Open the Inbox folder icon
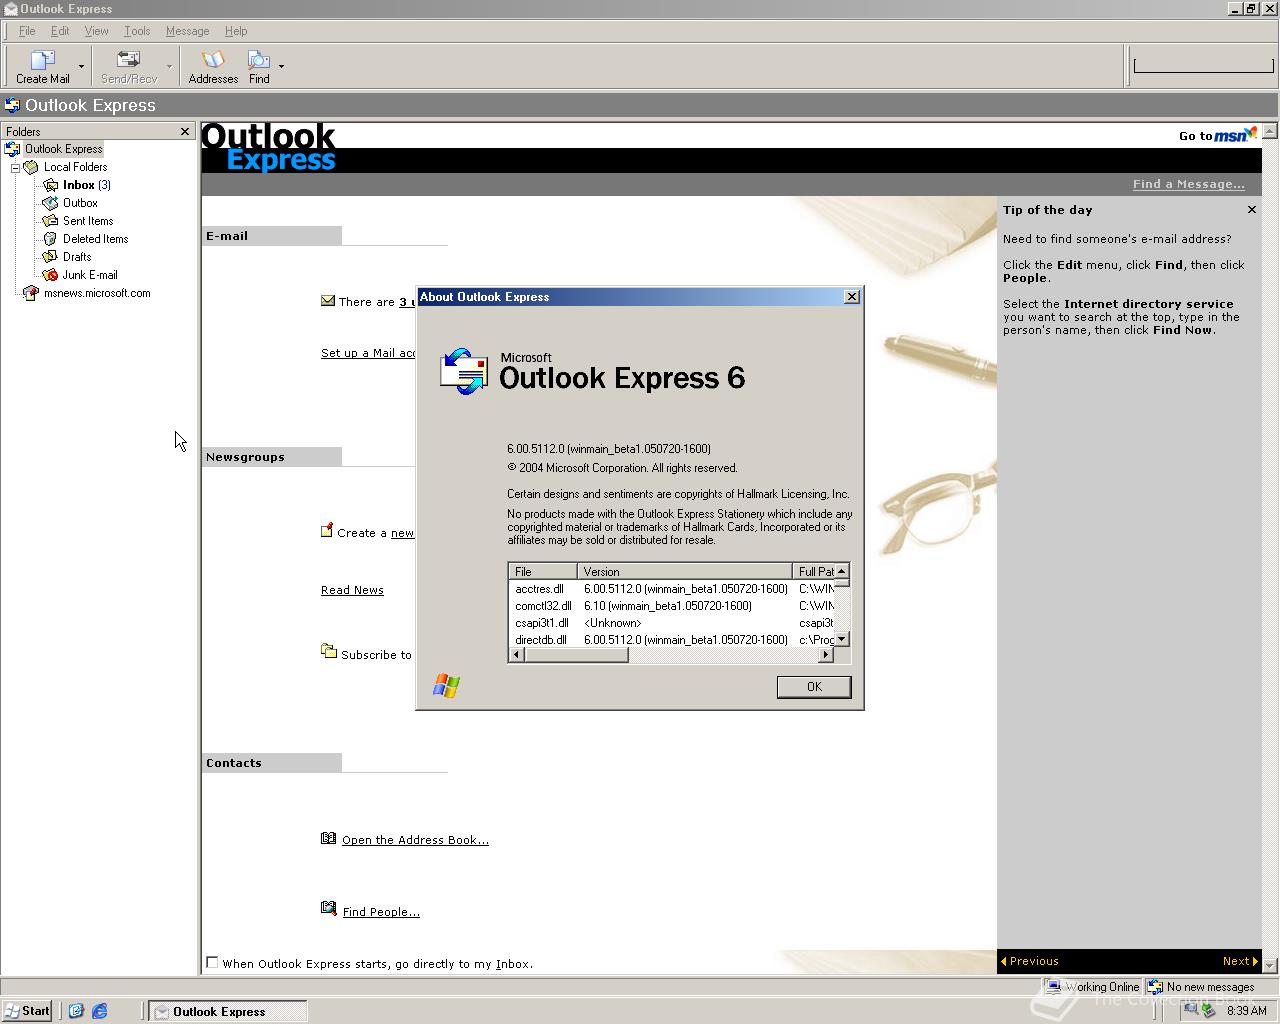 (x=50, y=185)
